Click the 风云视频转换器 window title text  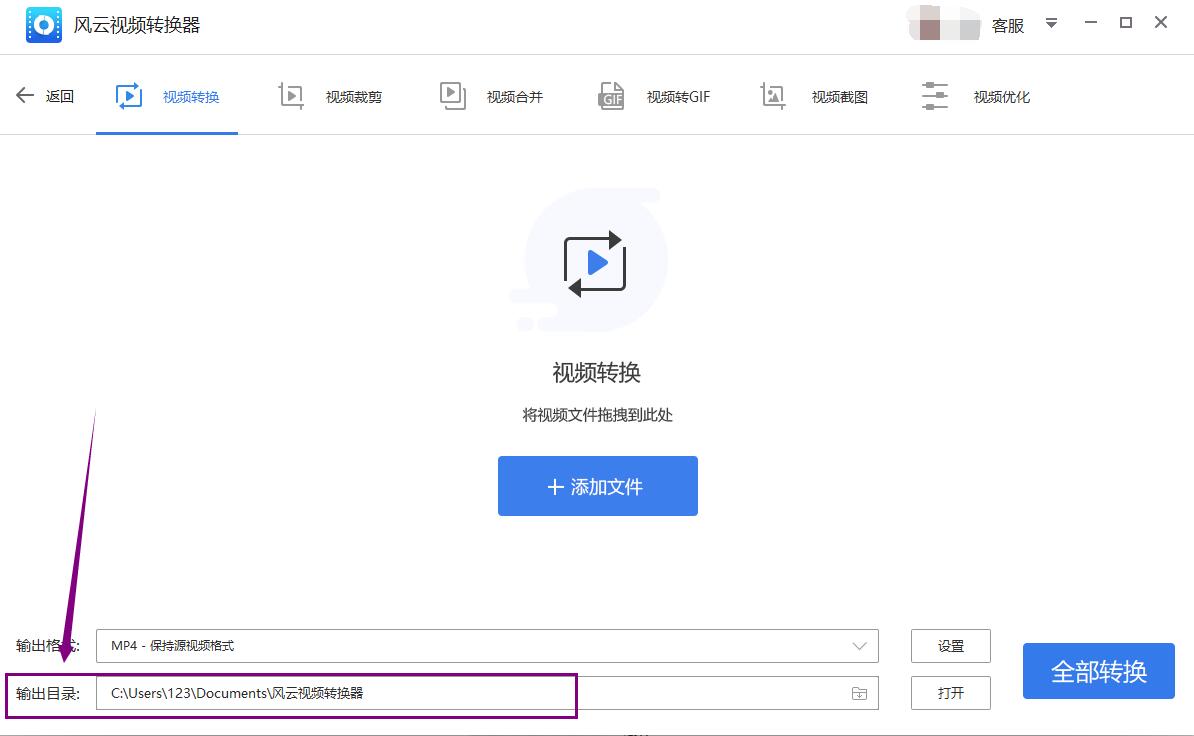coord(137,25)
